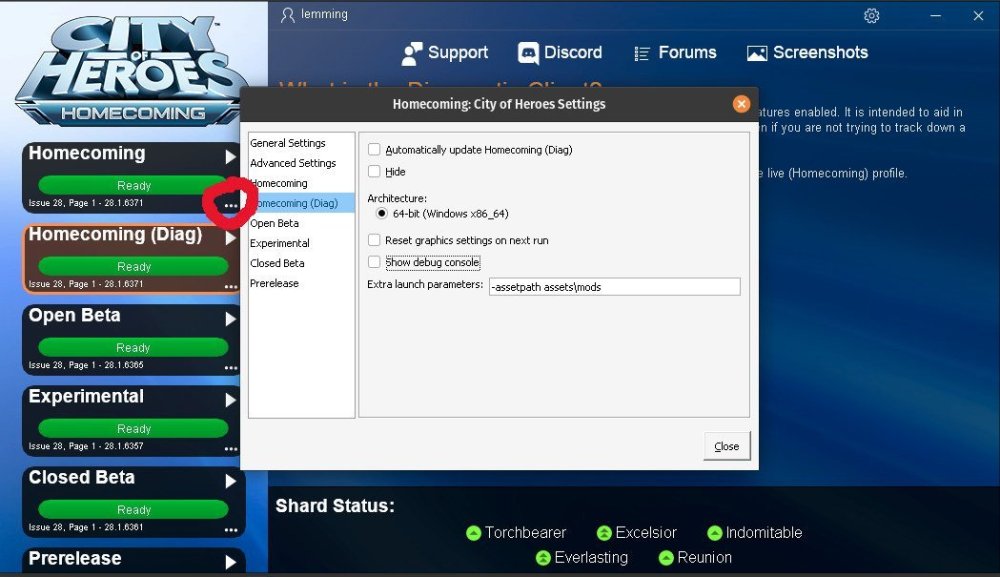Open options menu for Homecoming profile (three dots)
Screen dimensions: 1000x577
(231, 205)
